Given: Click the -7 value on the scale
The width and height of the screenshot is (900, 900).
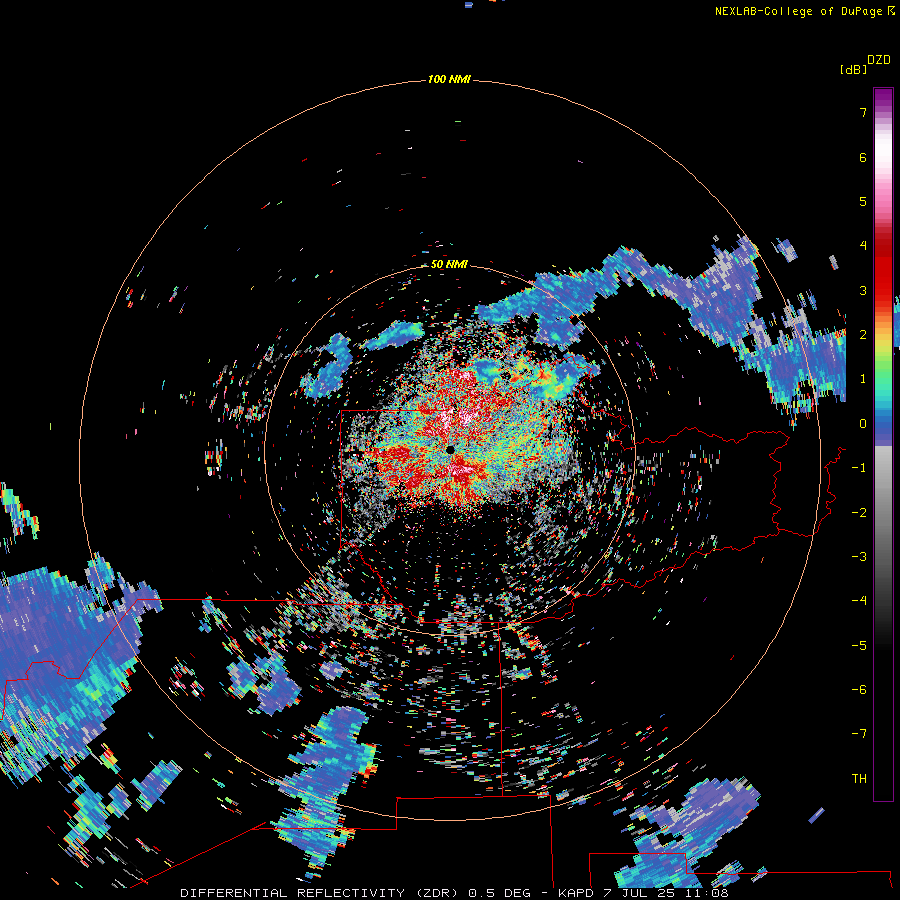Looking at the screenshot, I should [x=859, y=734].
